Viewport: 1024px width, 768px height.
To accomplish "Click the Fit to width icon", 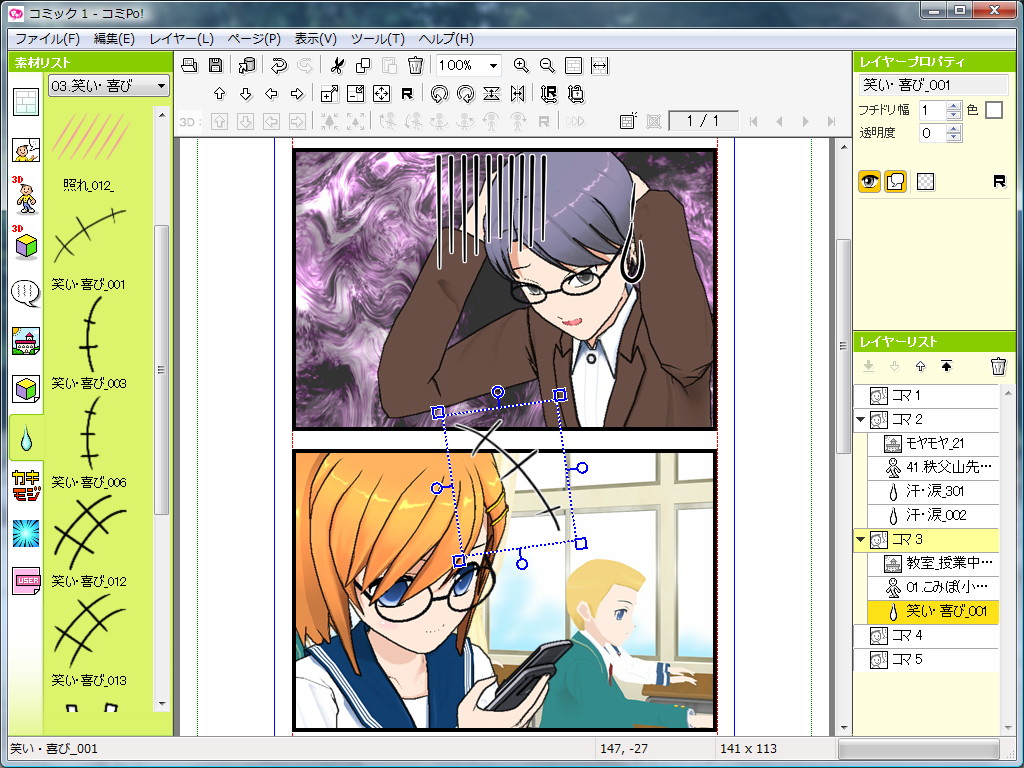I will pos(600,65).
